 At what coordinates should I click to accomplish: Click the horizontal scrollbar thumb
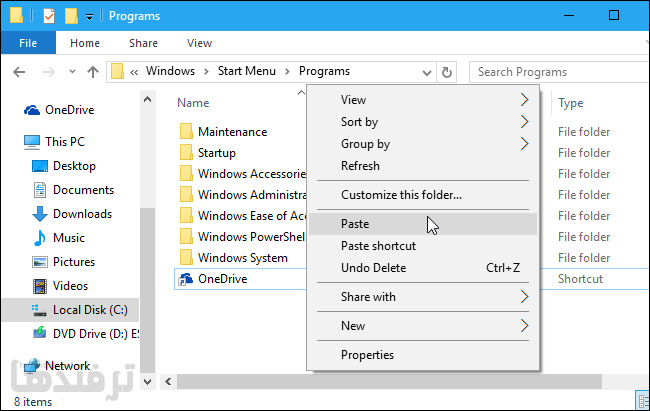(x=389, y=382)
